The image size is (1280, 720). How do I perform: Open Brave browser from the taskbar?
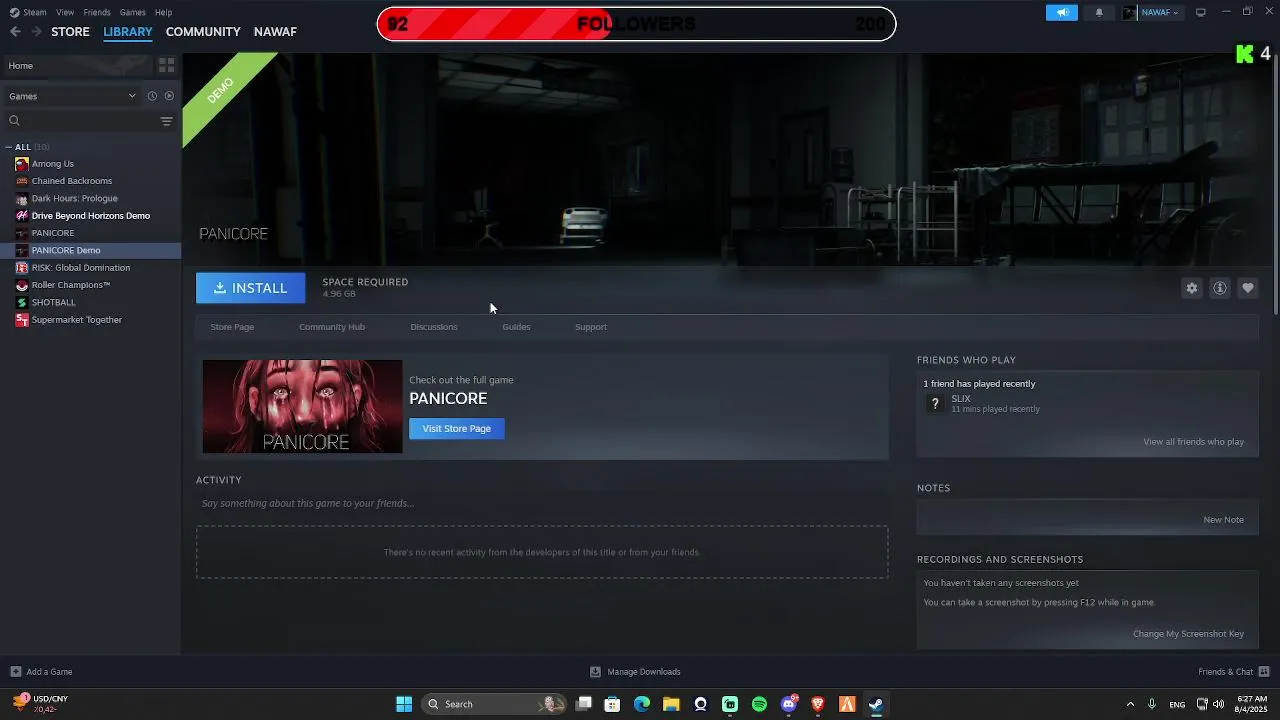[818, 704]
